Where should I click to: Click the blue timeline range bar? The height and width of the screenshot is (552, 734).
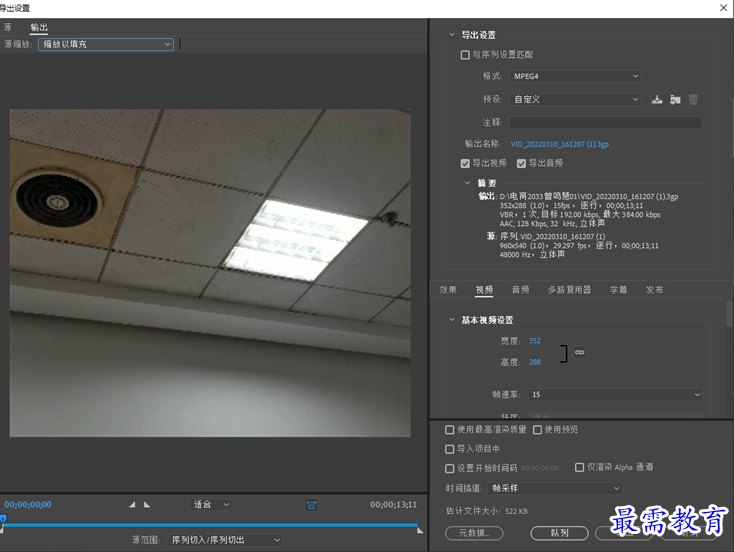210,525
